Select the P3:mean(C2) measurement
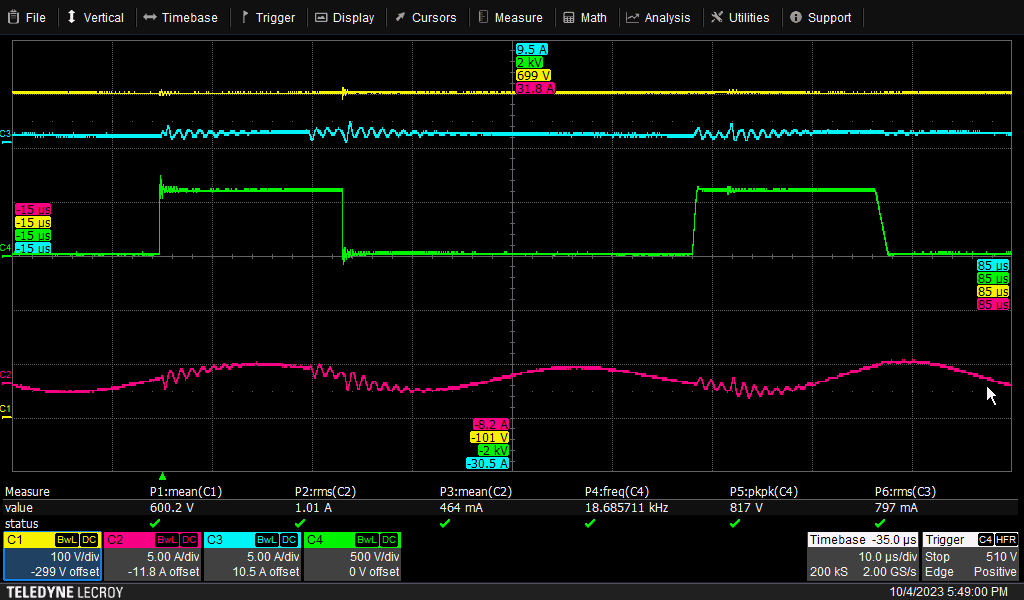 coord(475,492)
